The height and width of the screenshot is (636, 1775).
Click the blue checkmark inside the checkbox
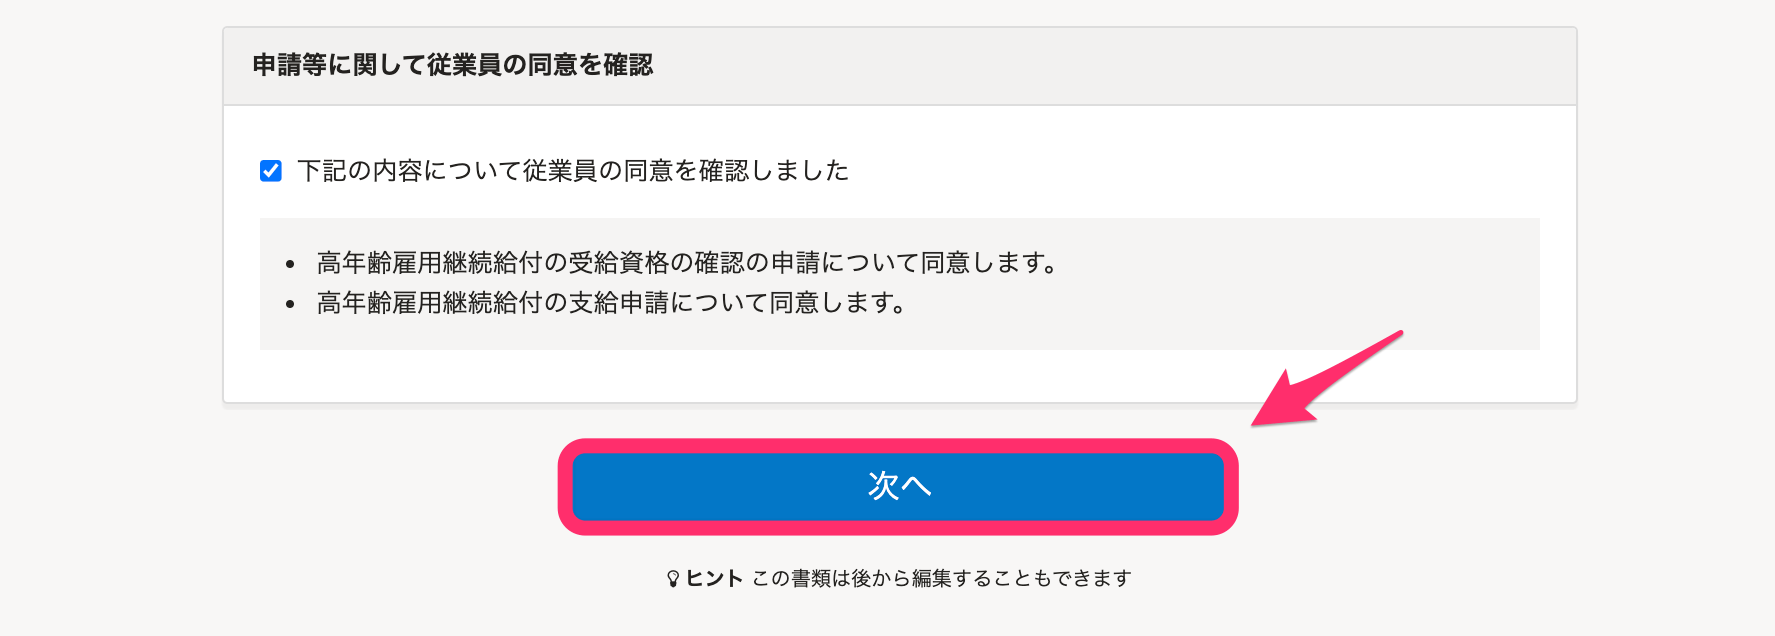coord(271,171)
